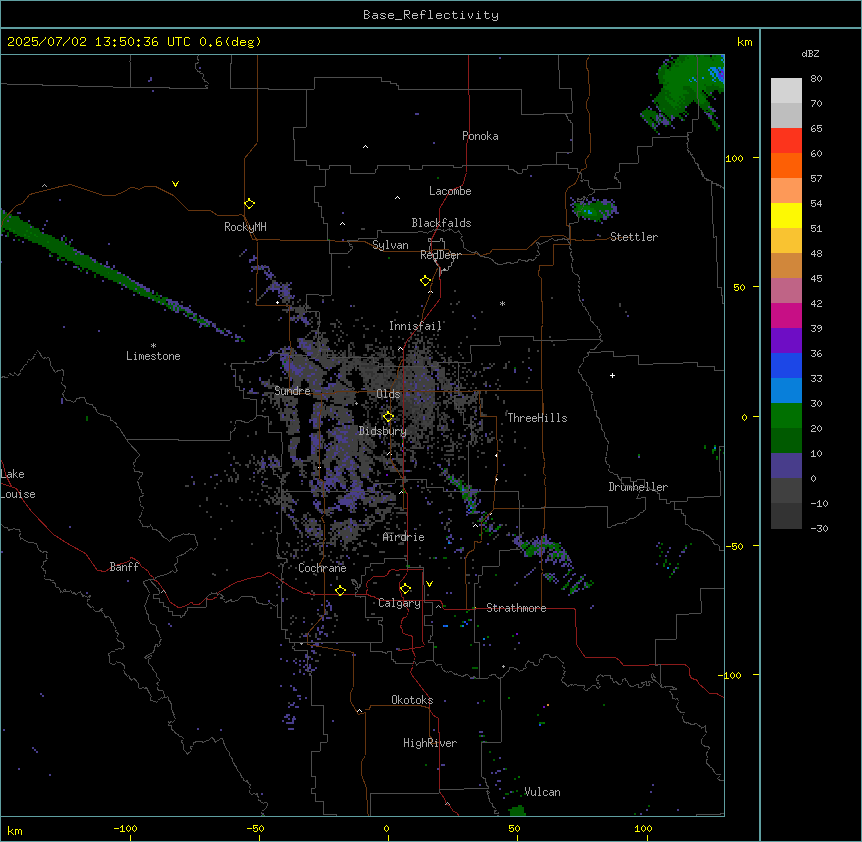This screenshot has height=842, width=862.
Task: Click the dBZ legend heading
Action: [810, 53]
